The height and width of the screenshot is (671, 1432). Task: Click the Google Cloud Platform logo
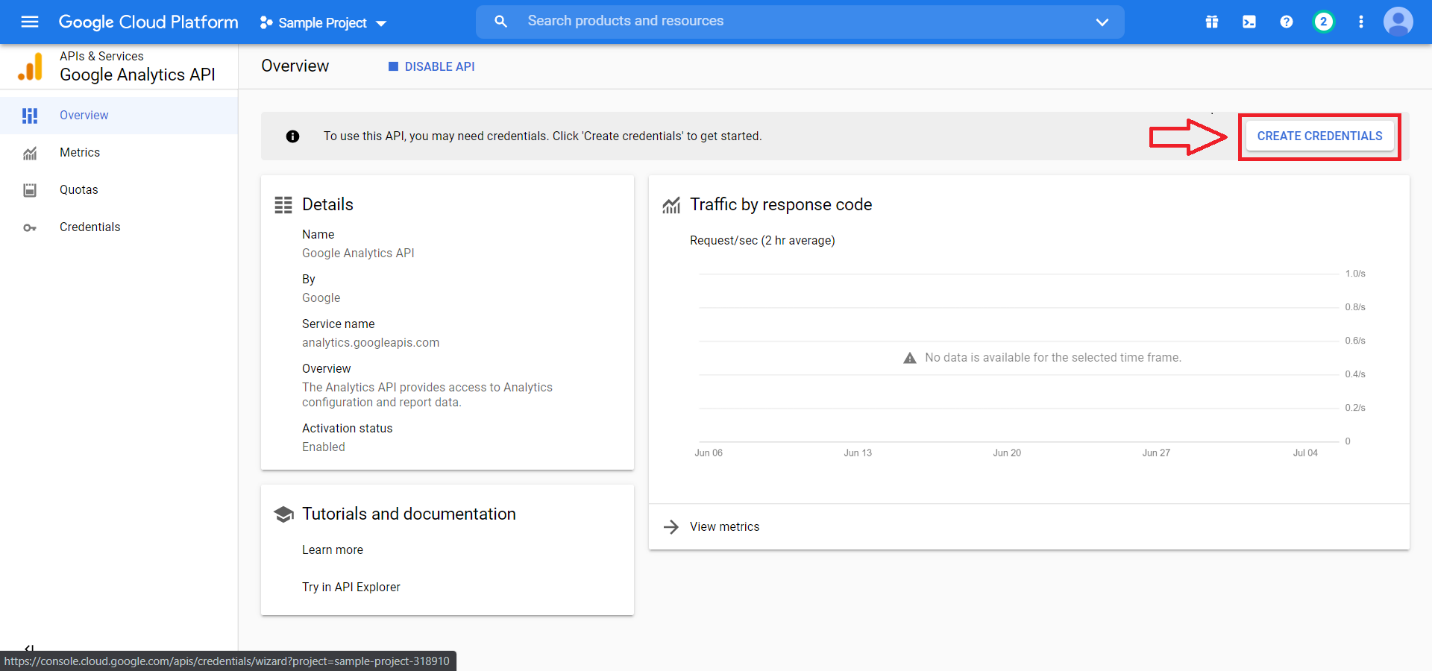click(x=149, y=22)
